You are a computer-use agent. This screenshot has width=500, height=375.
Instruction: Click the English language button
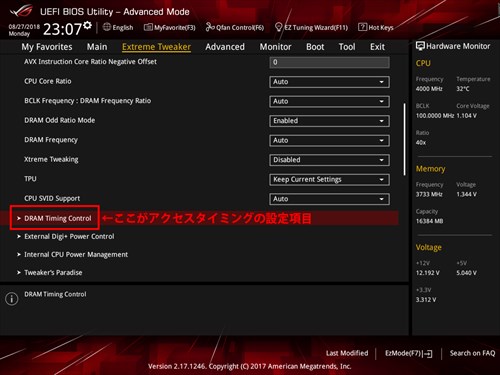click(x=118, y=27)
